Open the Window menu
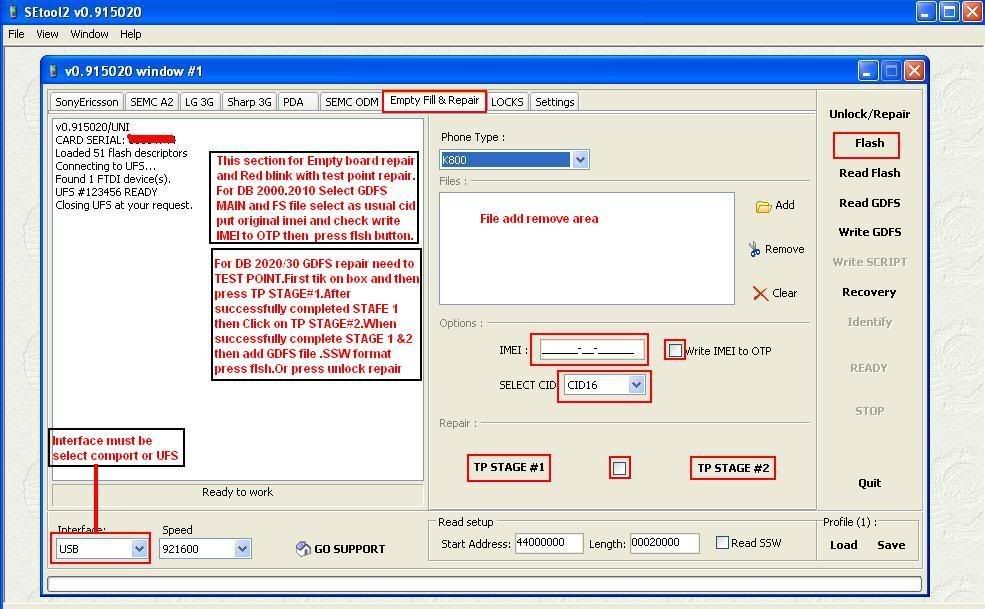Image resolution: width=985 pixels, height=609 pixels. click(x=89, y=34)
